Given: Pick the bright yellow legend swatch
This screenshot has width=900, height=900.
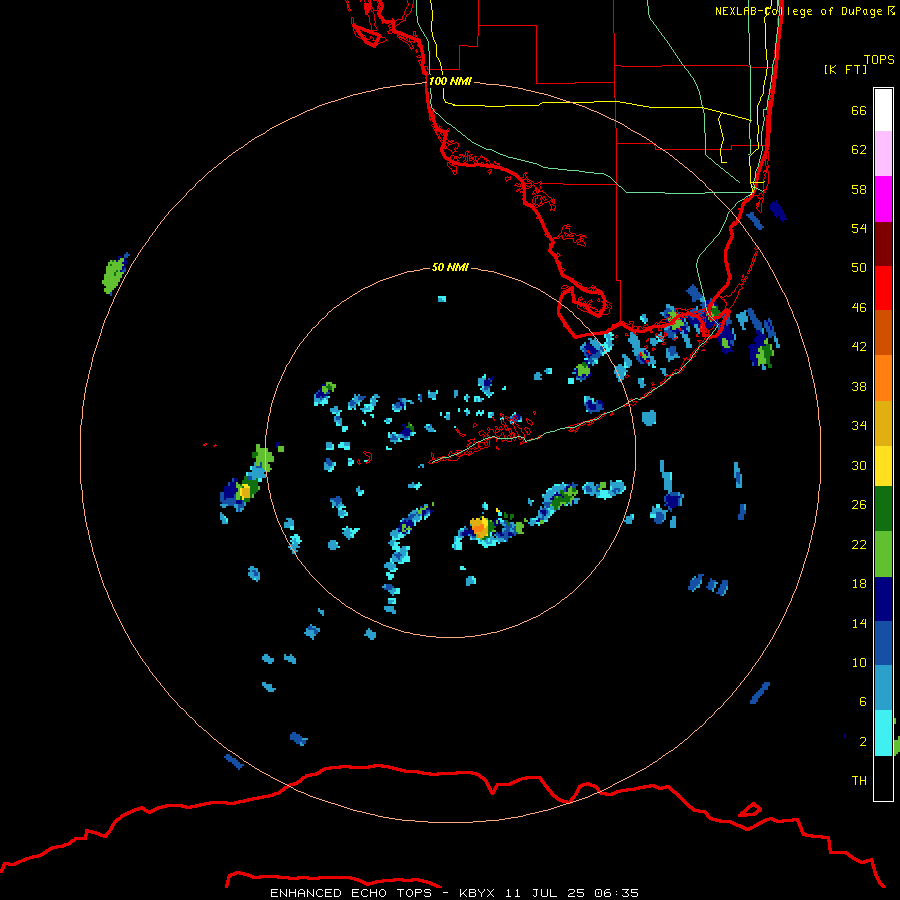Looking at the screenshot, I should (883, 466).
